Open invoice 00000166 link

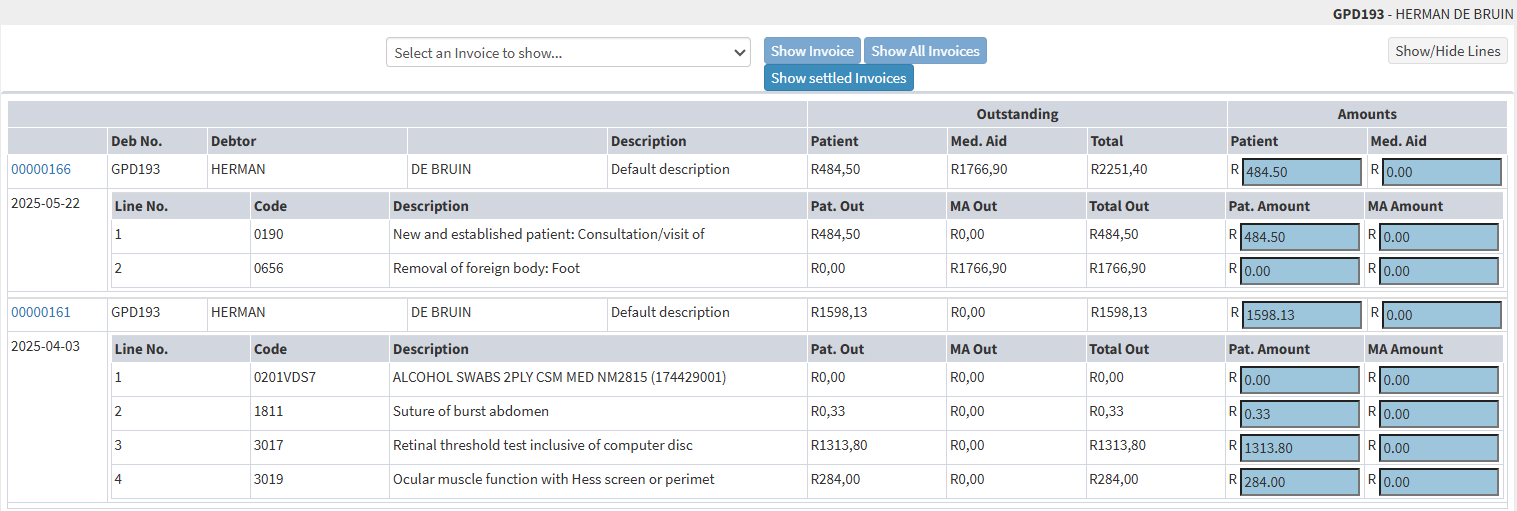(41, 169)
